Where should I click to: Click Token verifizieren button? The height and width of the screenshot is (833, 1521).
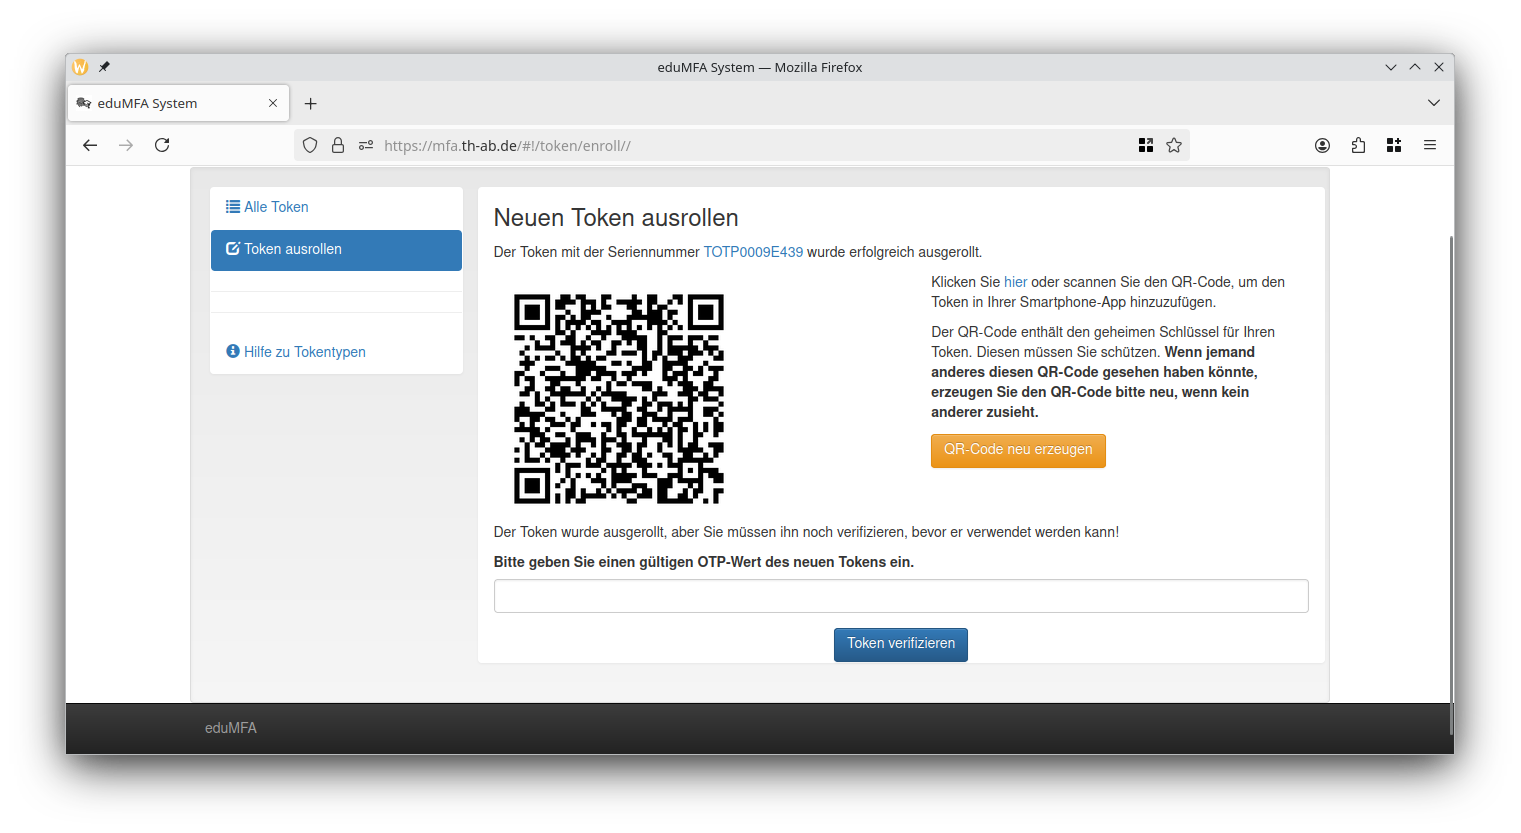click(901, 644)
